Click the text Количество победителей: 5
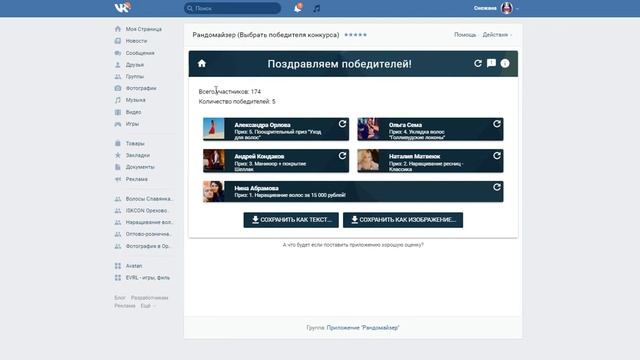The height and width of the screenshot is (360, 640). click(237, 101)
